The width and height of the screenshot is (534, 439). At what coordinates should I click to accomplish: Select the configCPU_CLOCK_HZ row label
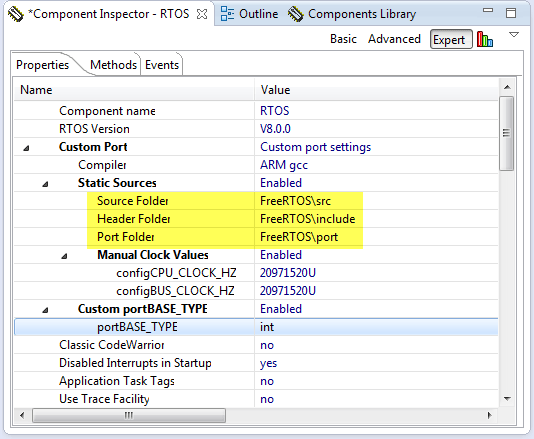[x=176, y=273]
